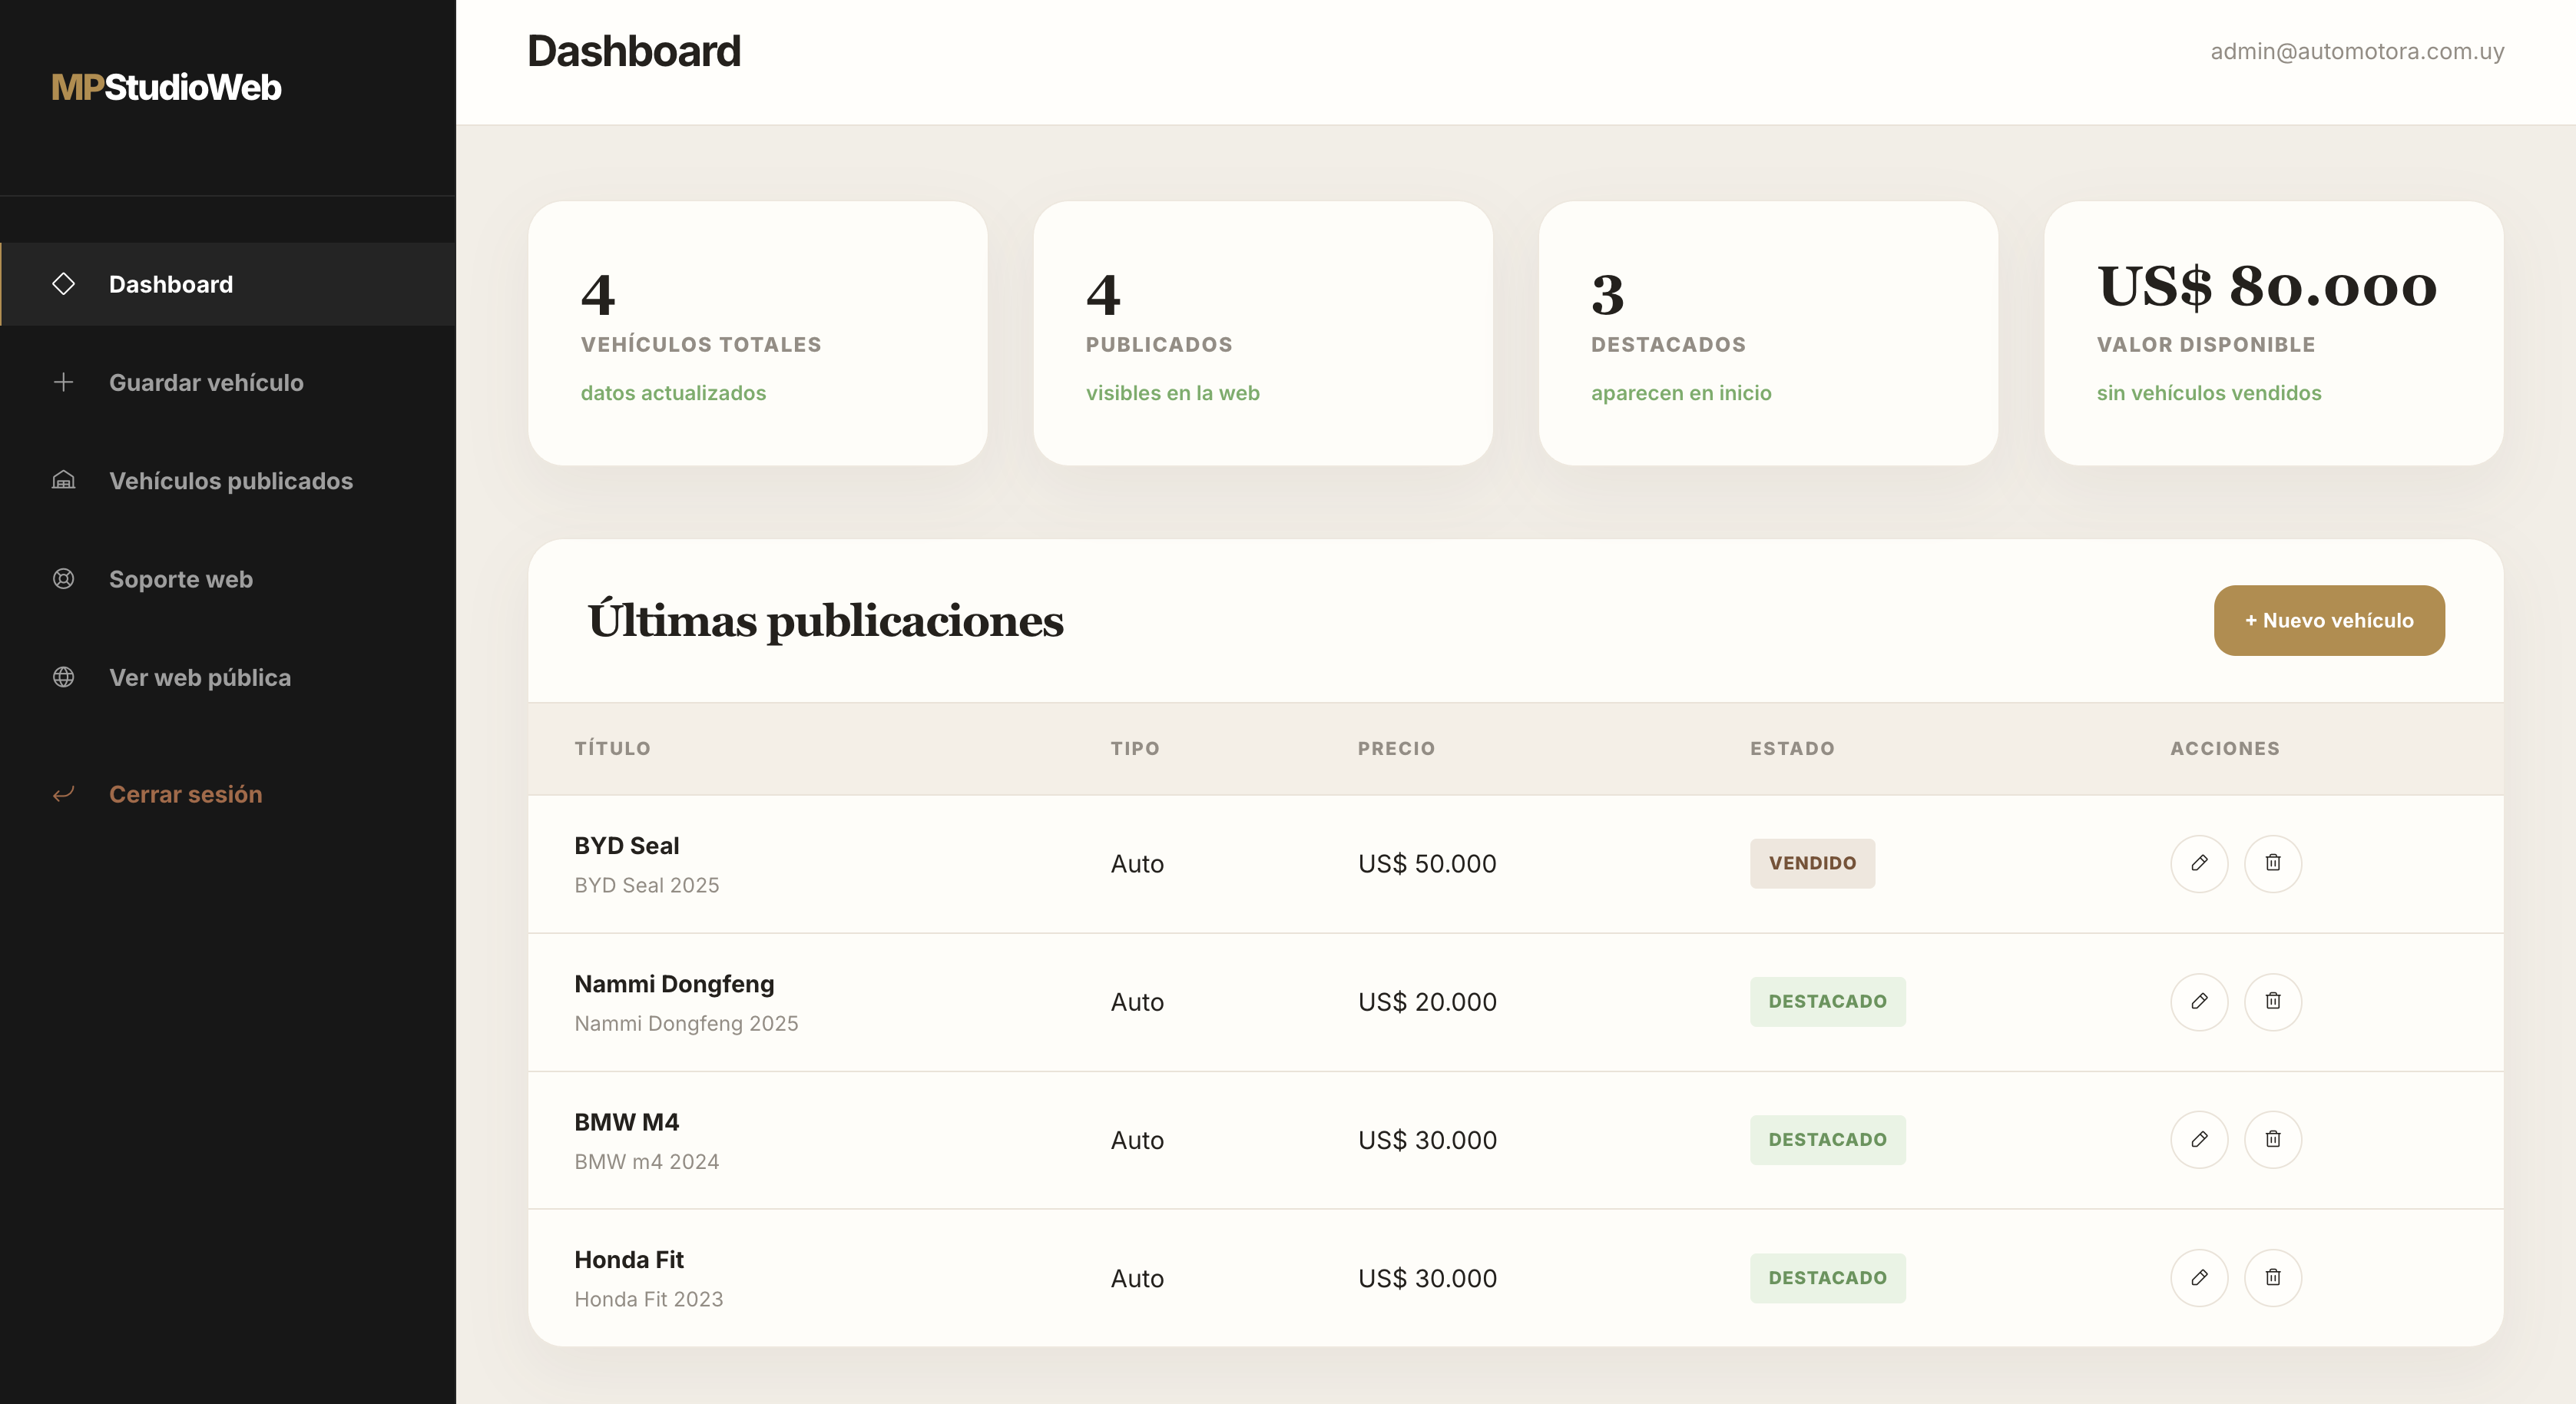
Task: Click the Precio column header
Action: [x=1396, y=748]
